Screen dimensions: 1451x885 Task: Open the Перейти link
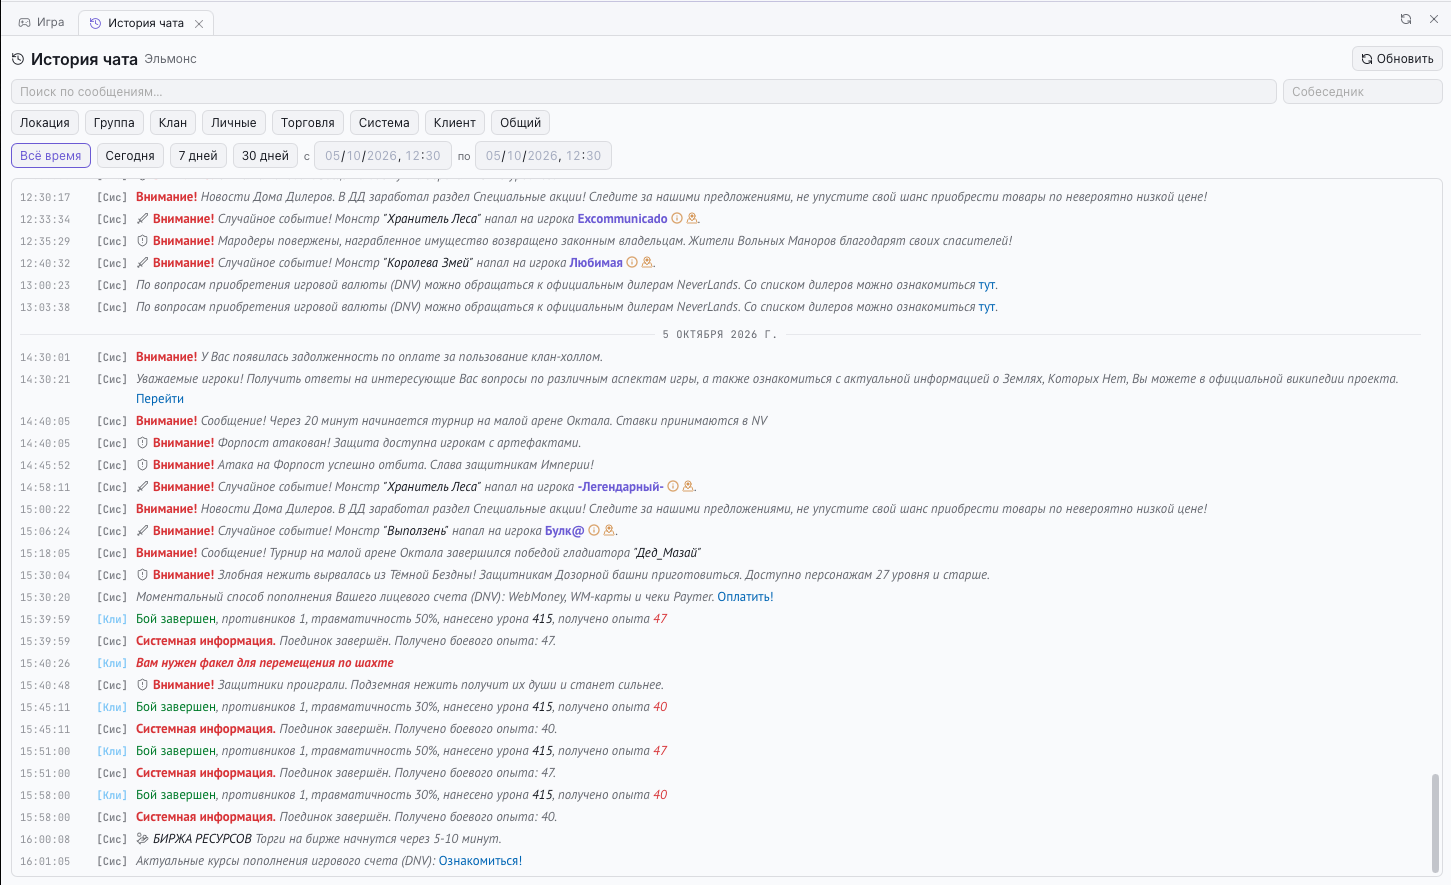[160, 399]
